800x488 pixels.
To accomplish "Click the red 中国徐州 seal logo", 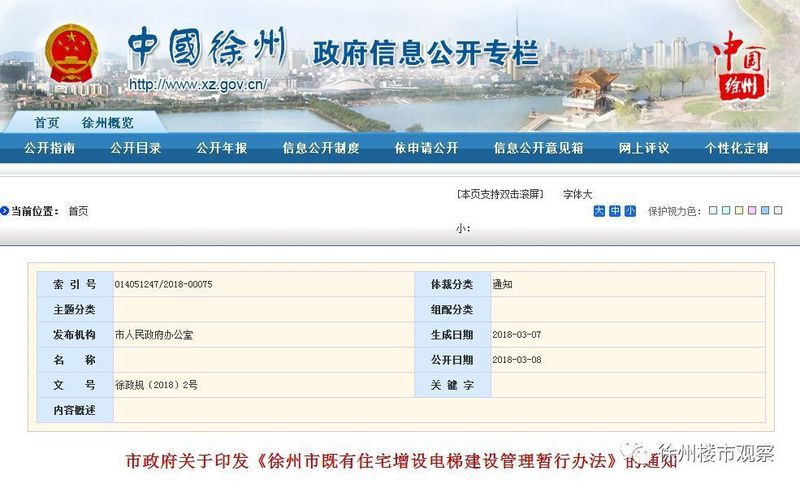I will pos(740,66).
